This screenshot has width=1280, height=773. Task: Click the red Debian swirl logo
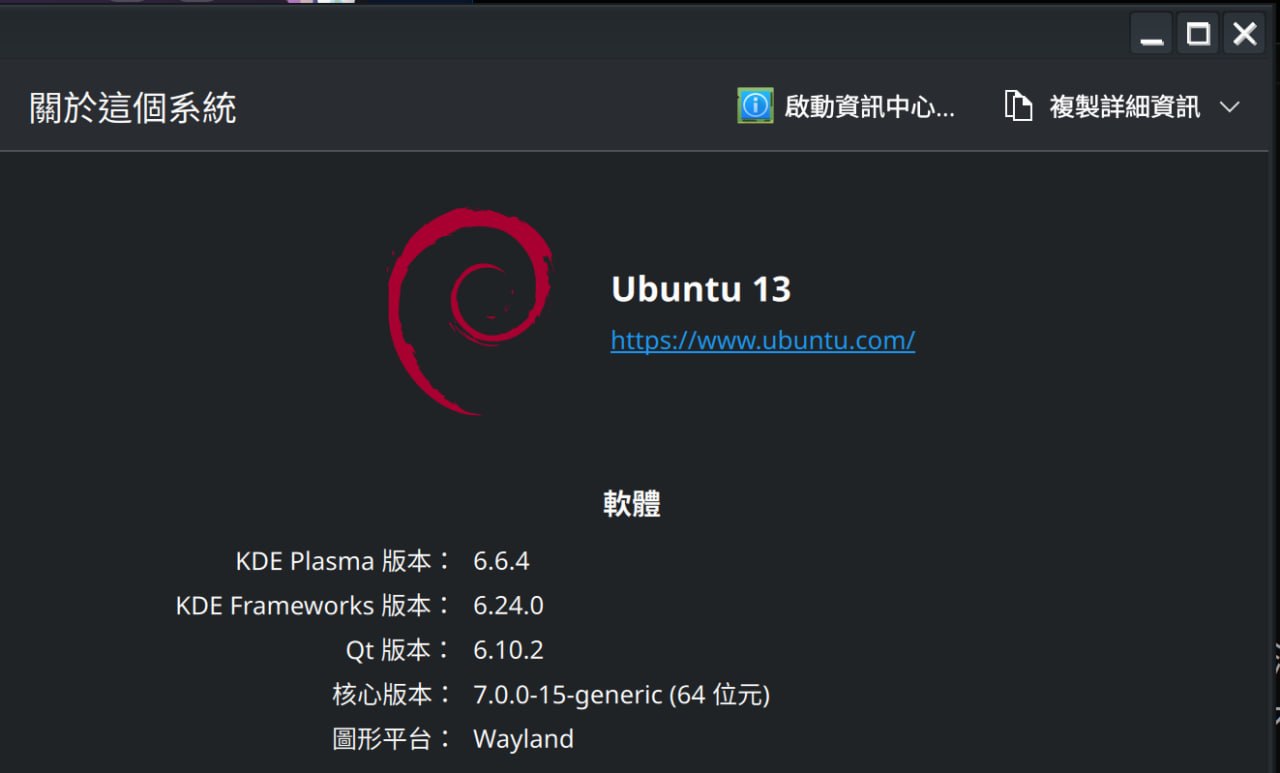click(470, 311)
